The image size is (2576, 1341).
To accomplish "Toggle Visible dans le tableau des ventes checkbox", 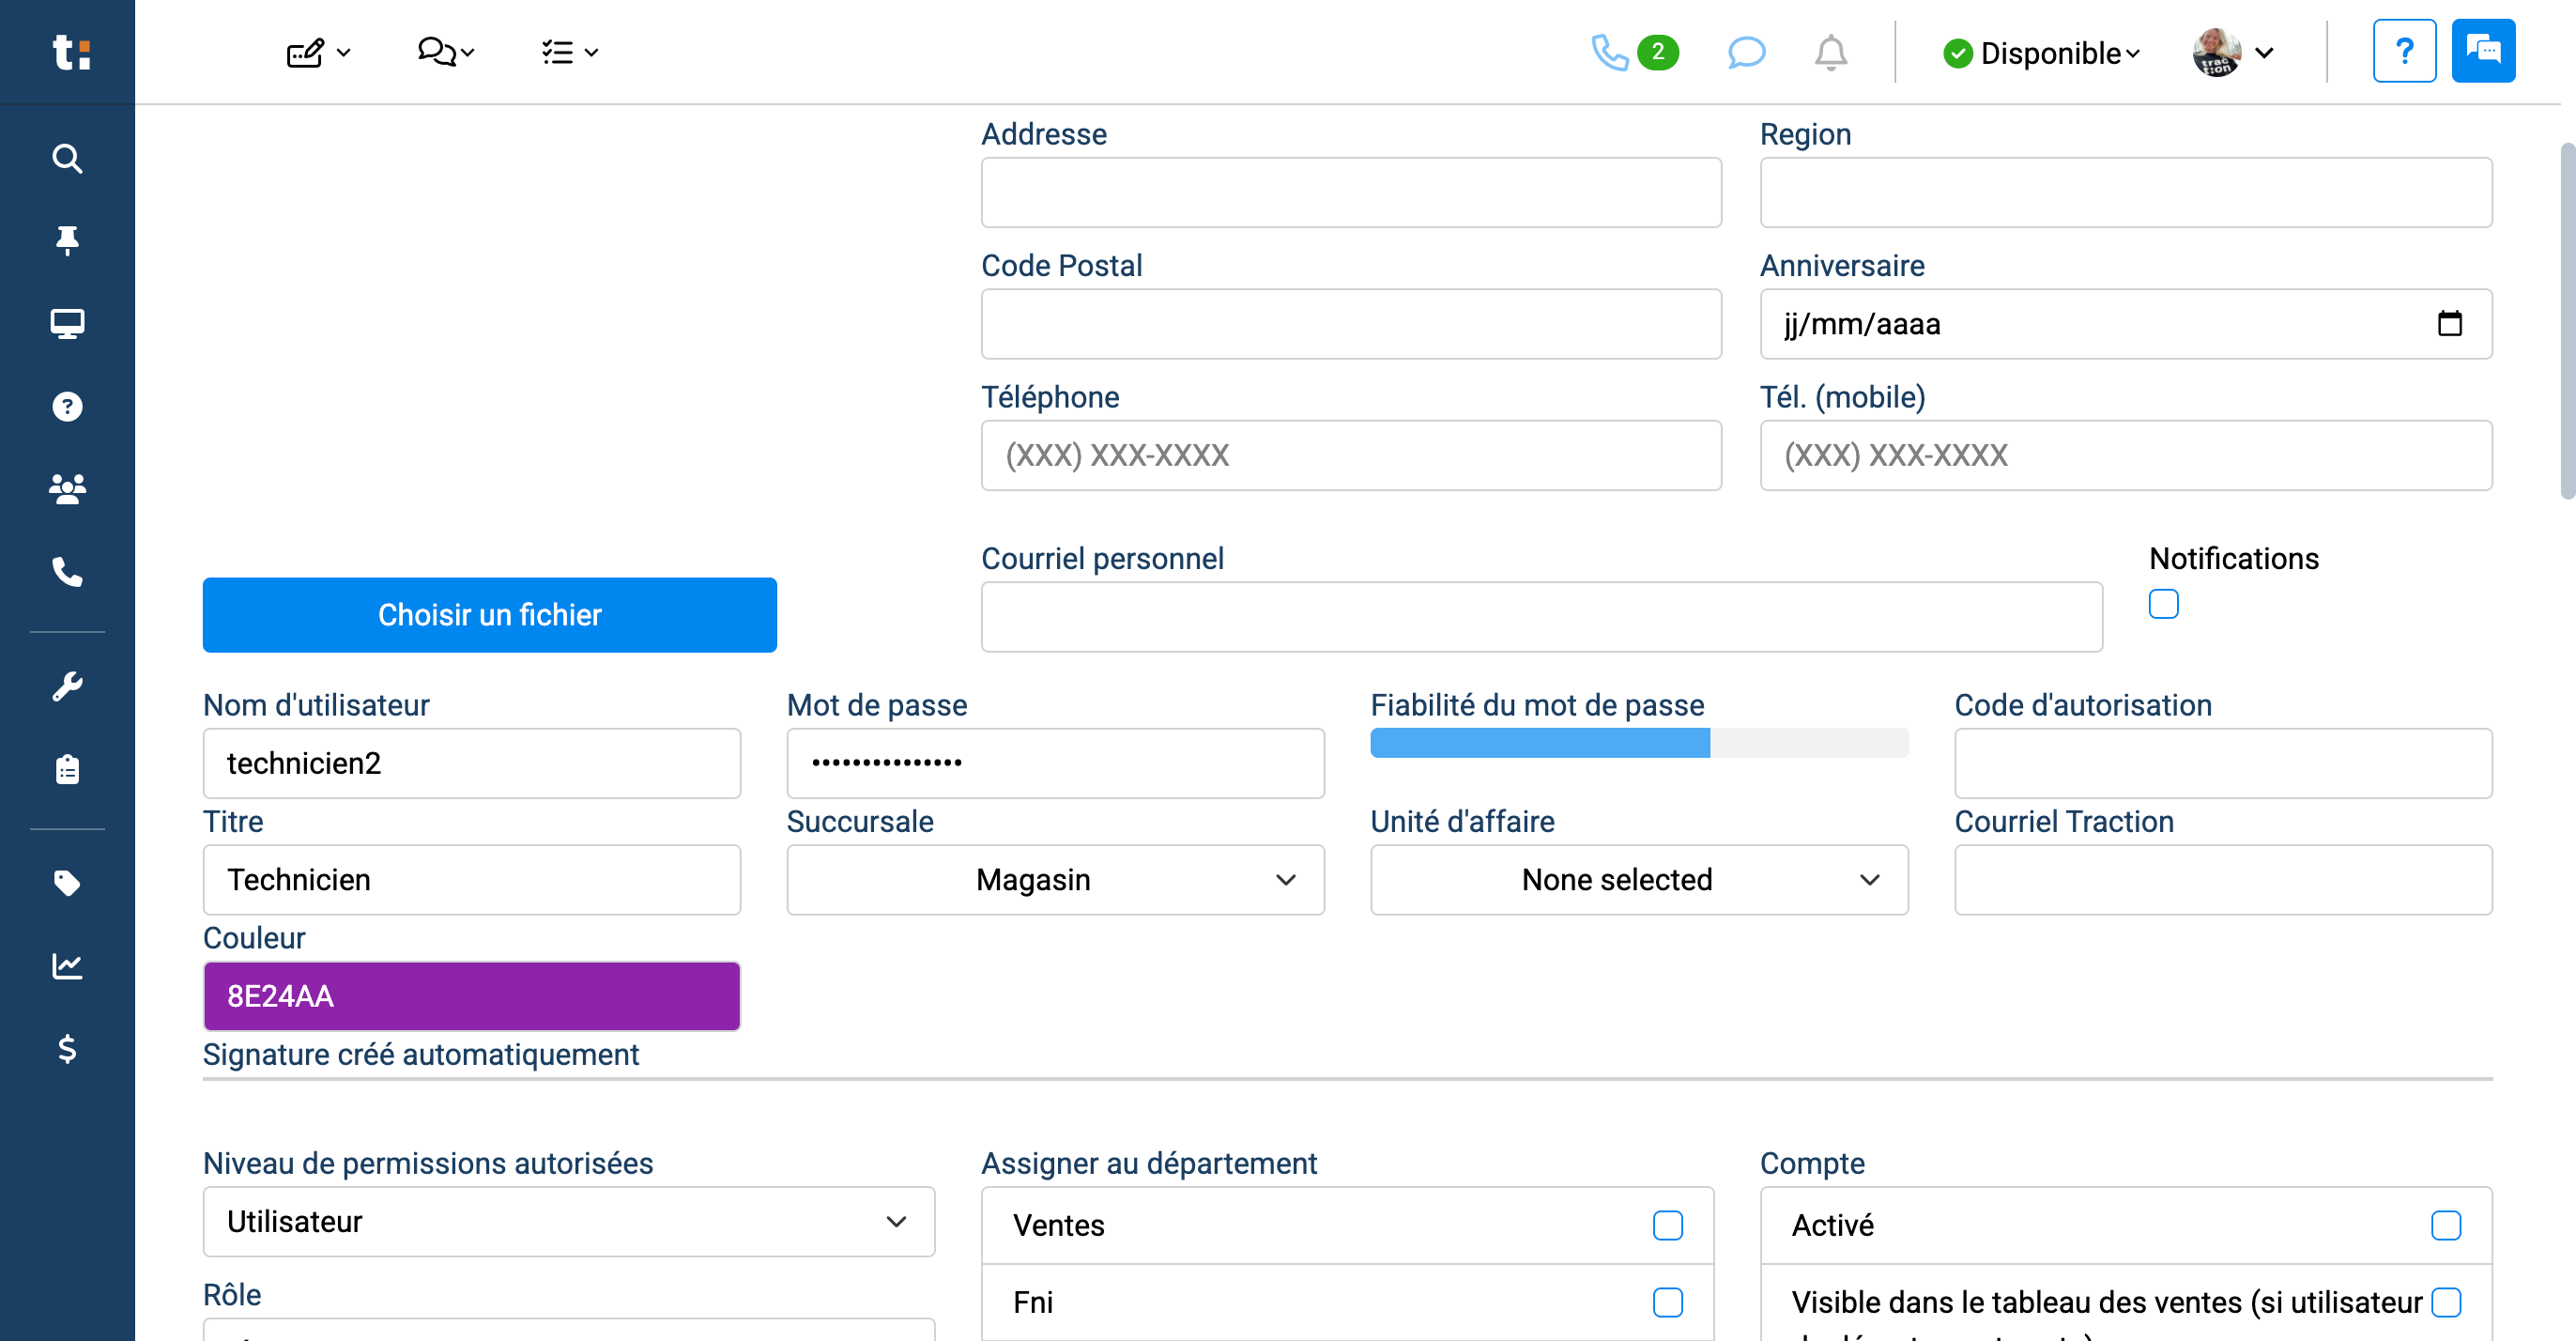I will (x=2445, y=1302).
